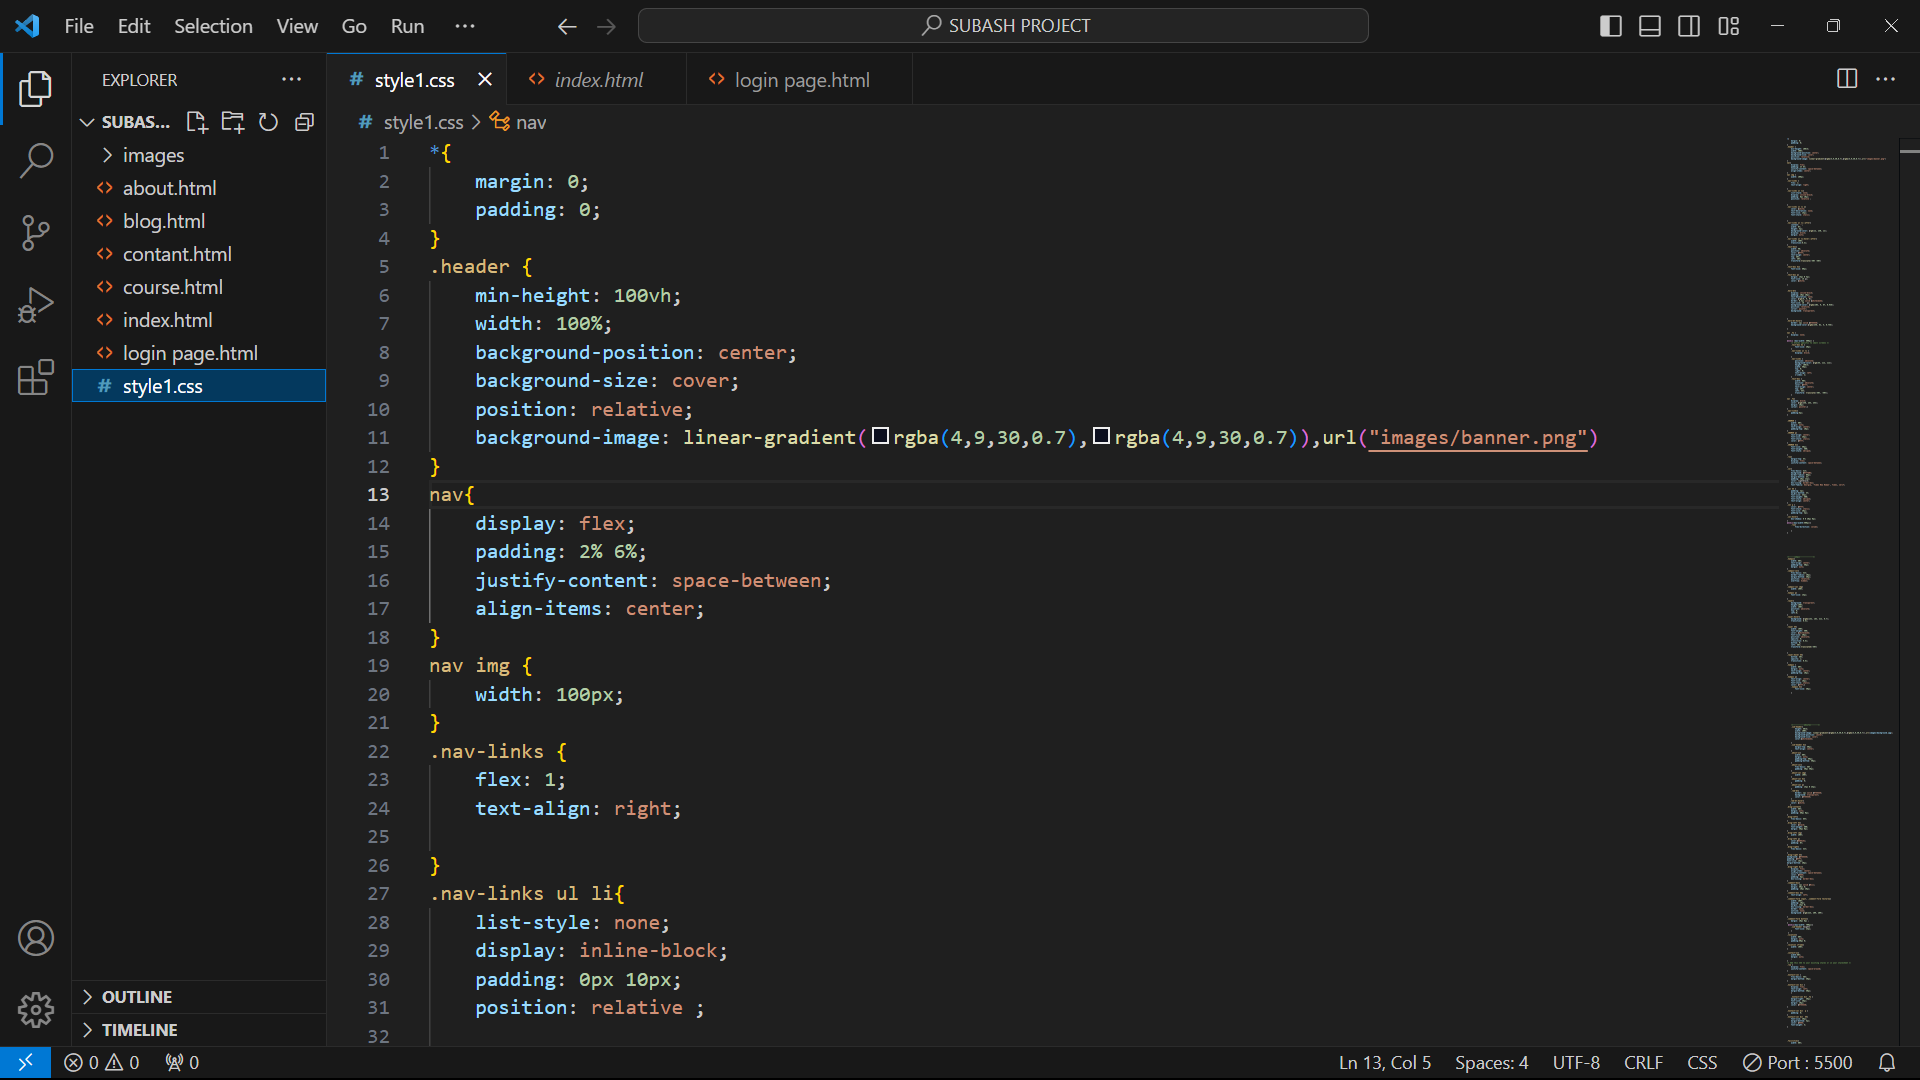Viewport: 1920px width, 1080px height.
Task: Open the Source Control view
Action: coord(36,233)
